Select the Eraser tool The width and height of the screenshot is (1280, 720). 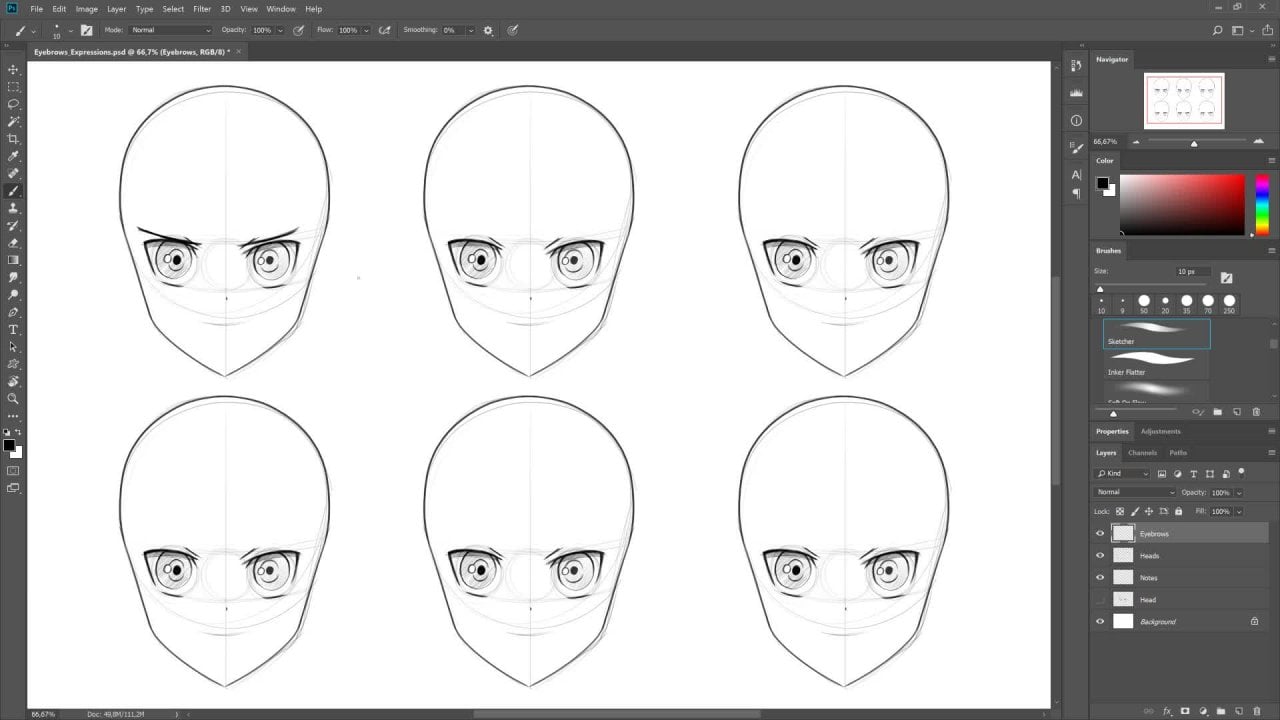coord(13,243)
